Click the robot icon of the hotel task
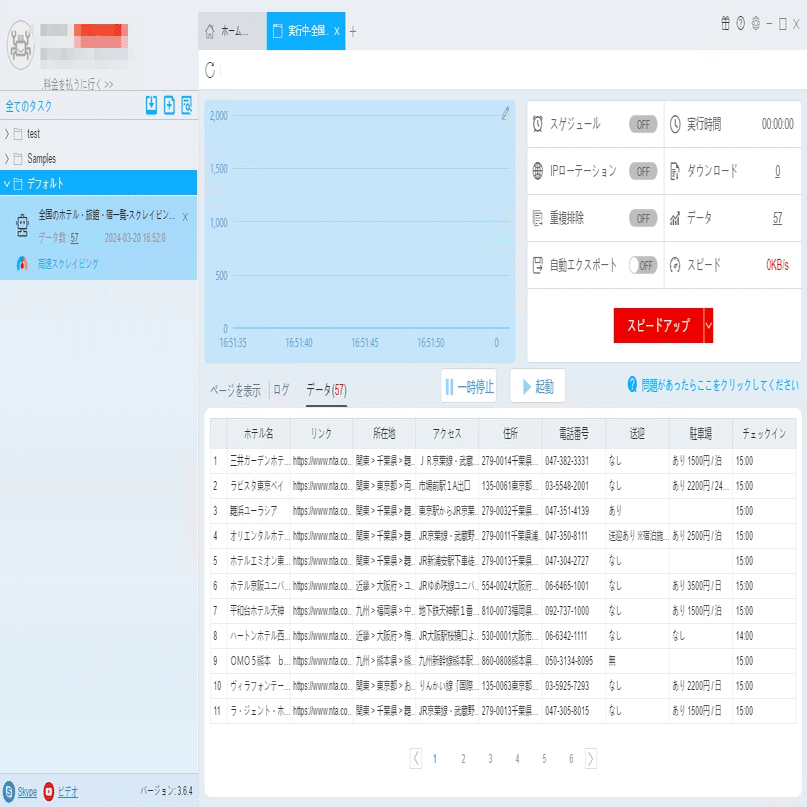 pos(22,225)
